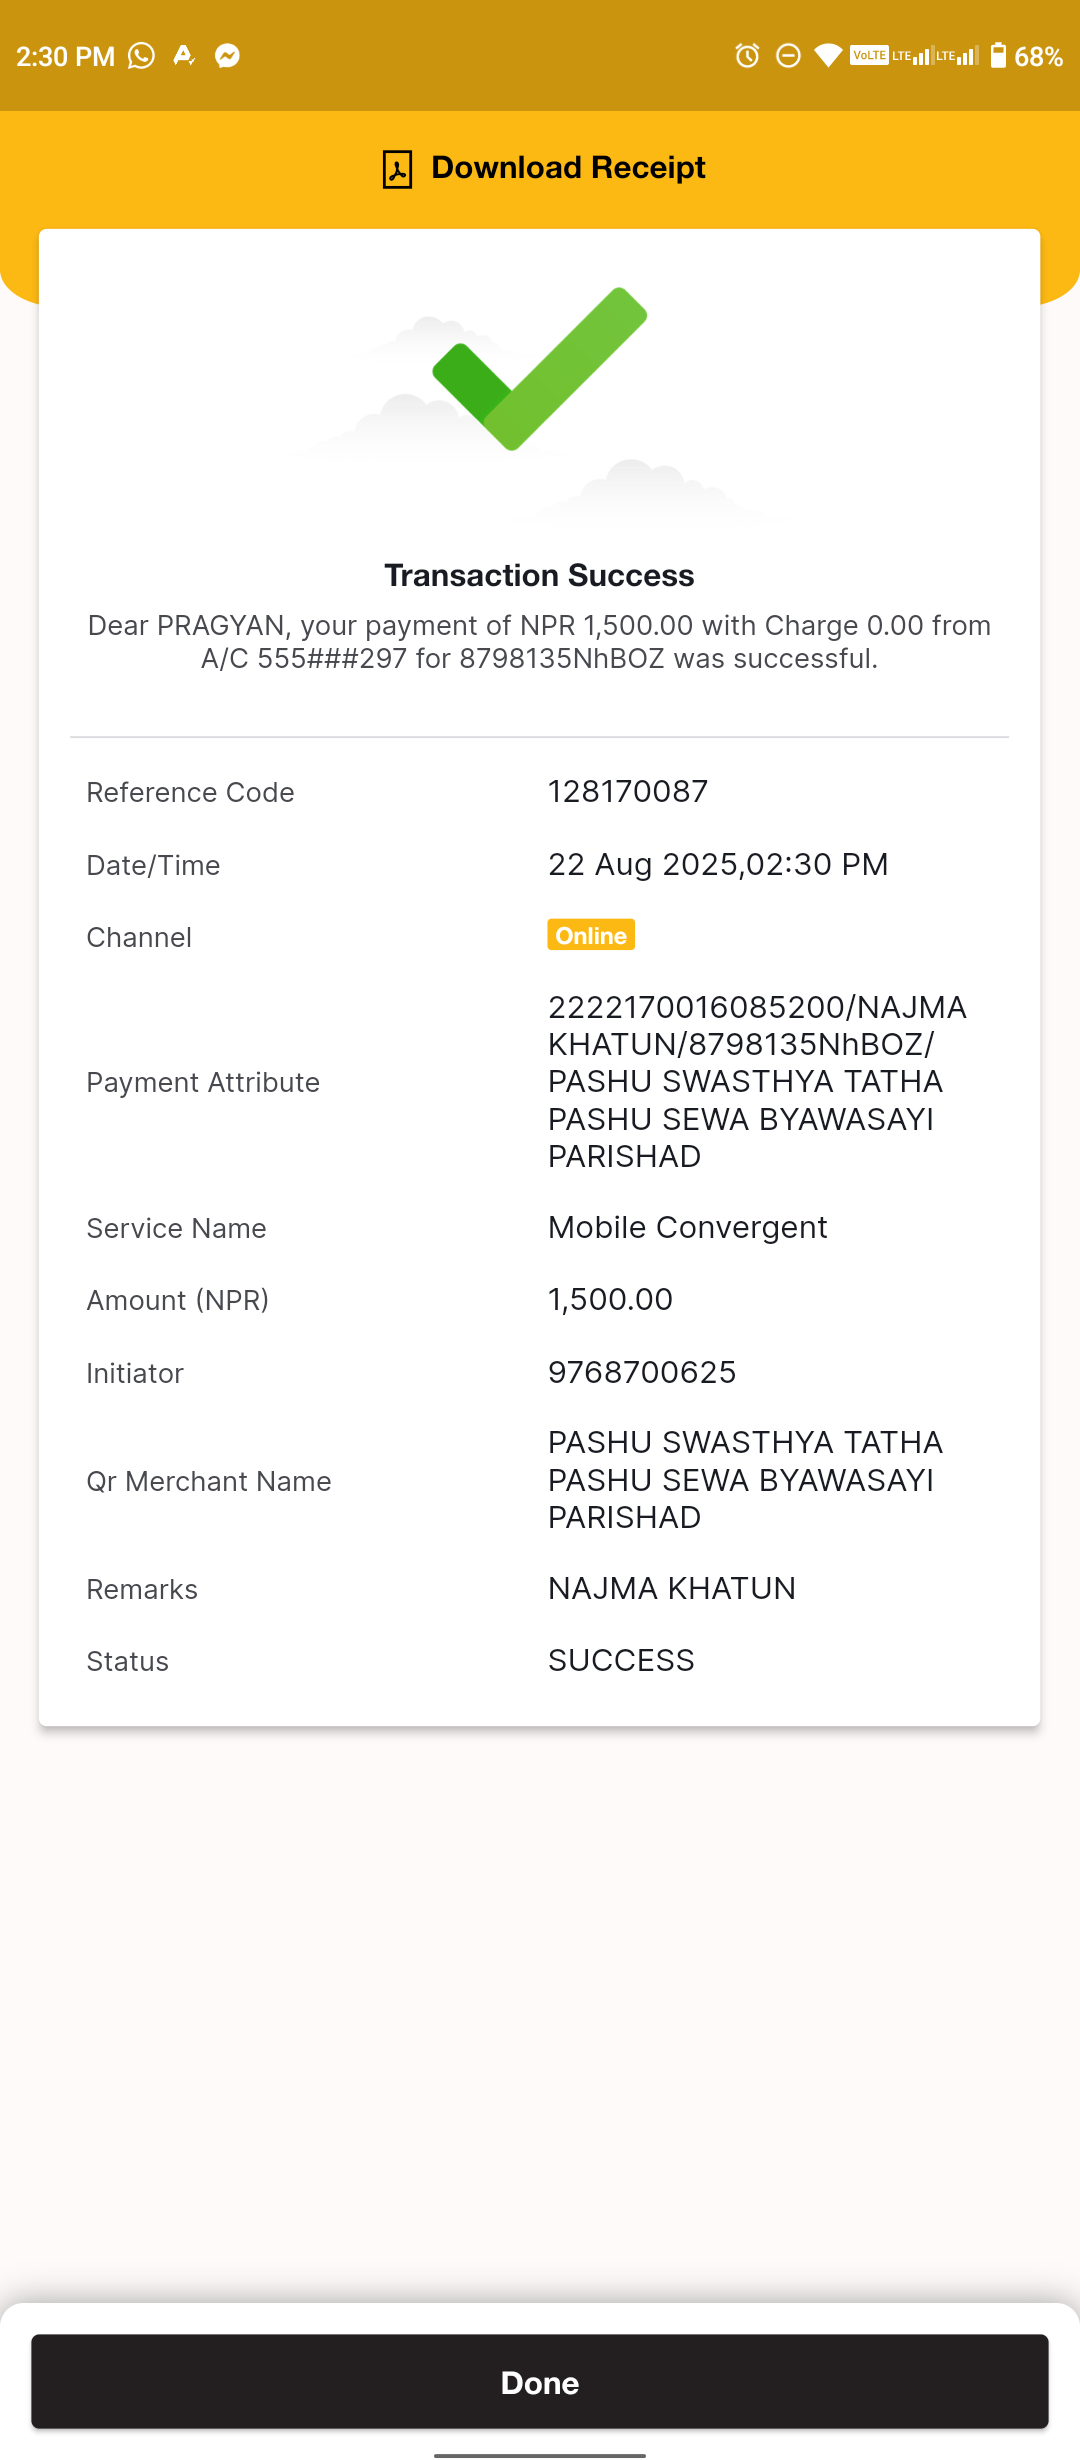1080x2460 pixels.
Task: Tap the initiator number 9768700625
Action: 642,1372
